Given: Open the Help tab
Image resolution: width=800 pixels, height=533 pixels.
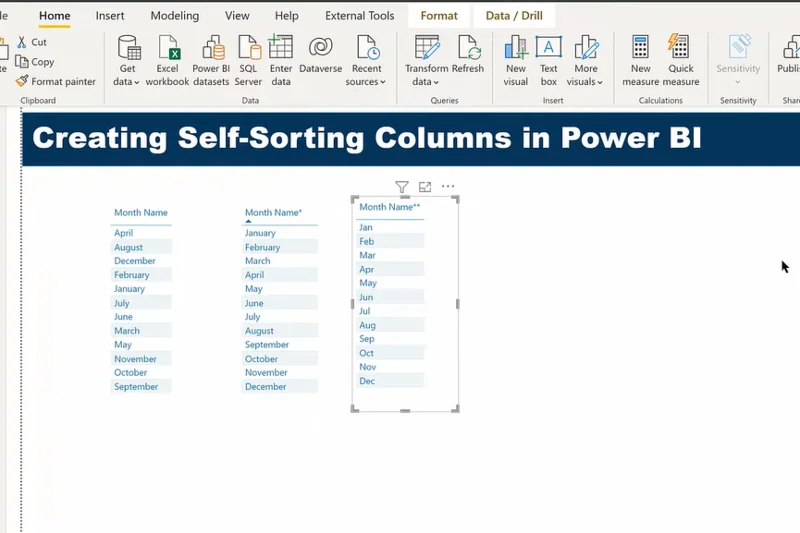Looking at the screenshot, I should click(287, 16).
